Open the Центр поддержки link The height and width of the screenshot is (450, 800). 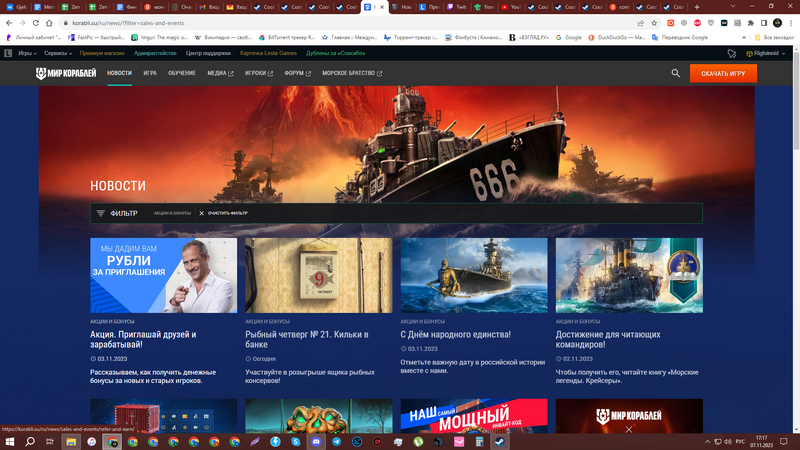(x=208, y=53)
